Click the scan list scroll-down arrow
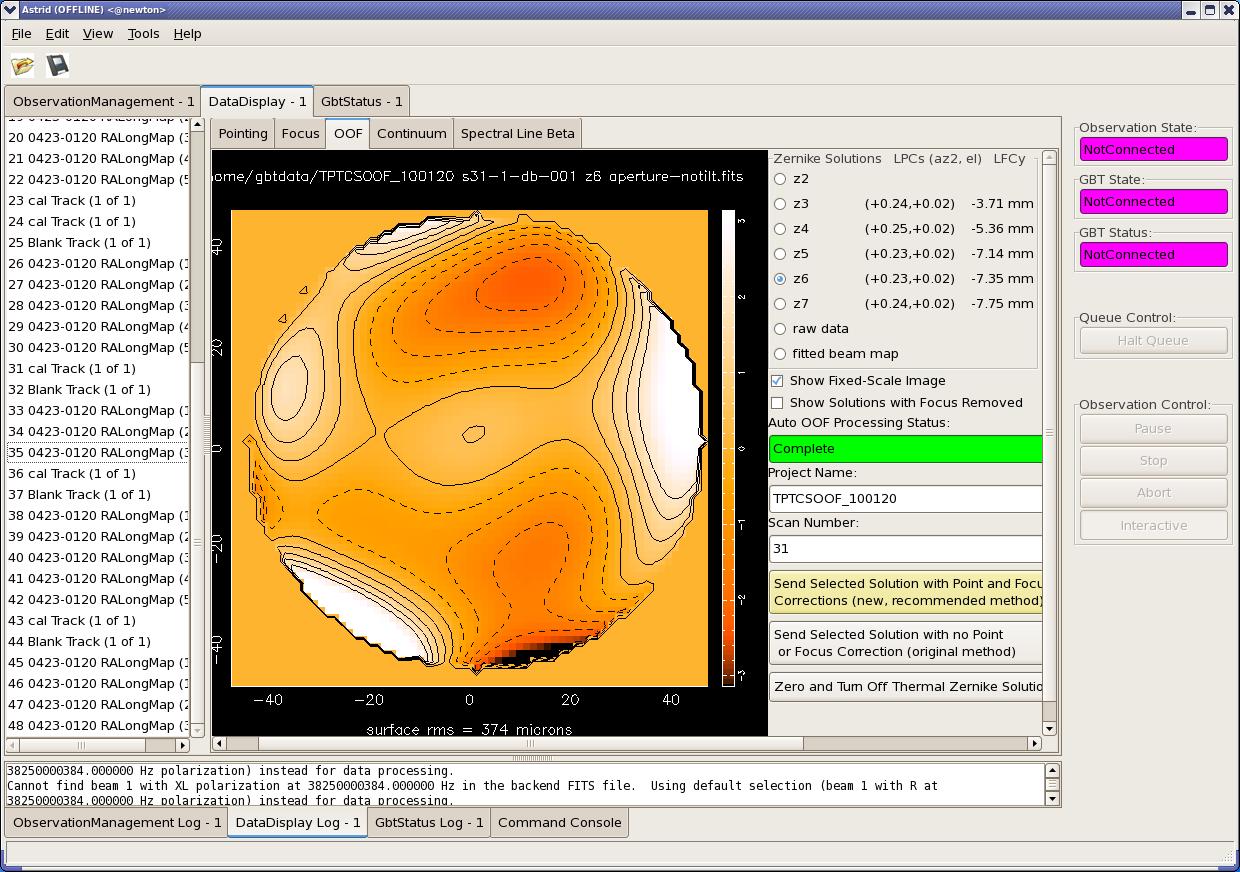This screenshot has width=1240, height=872. pos(197,730)
